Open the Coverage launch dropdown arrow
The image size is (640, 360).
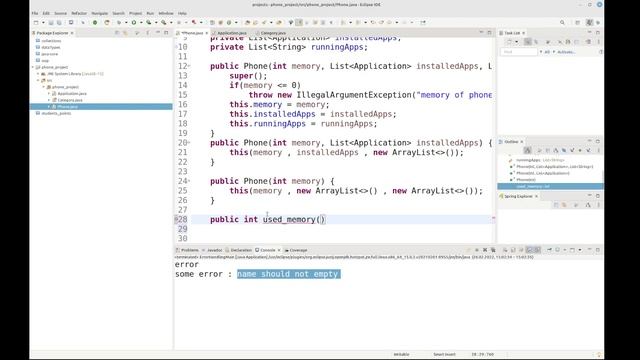tap(156, 22)
